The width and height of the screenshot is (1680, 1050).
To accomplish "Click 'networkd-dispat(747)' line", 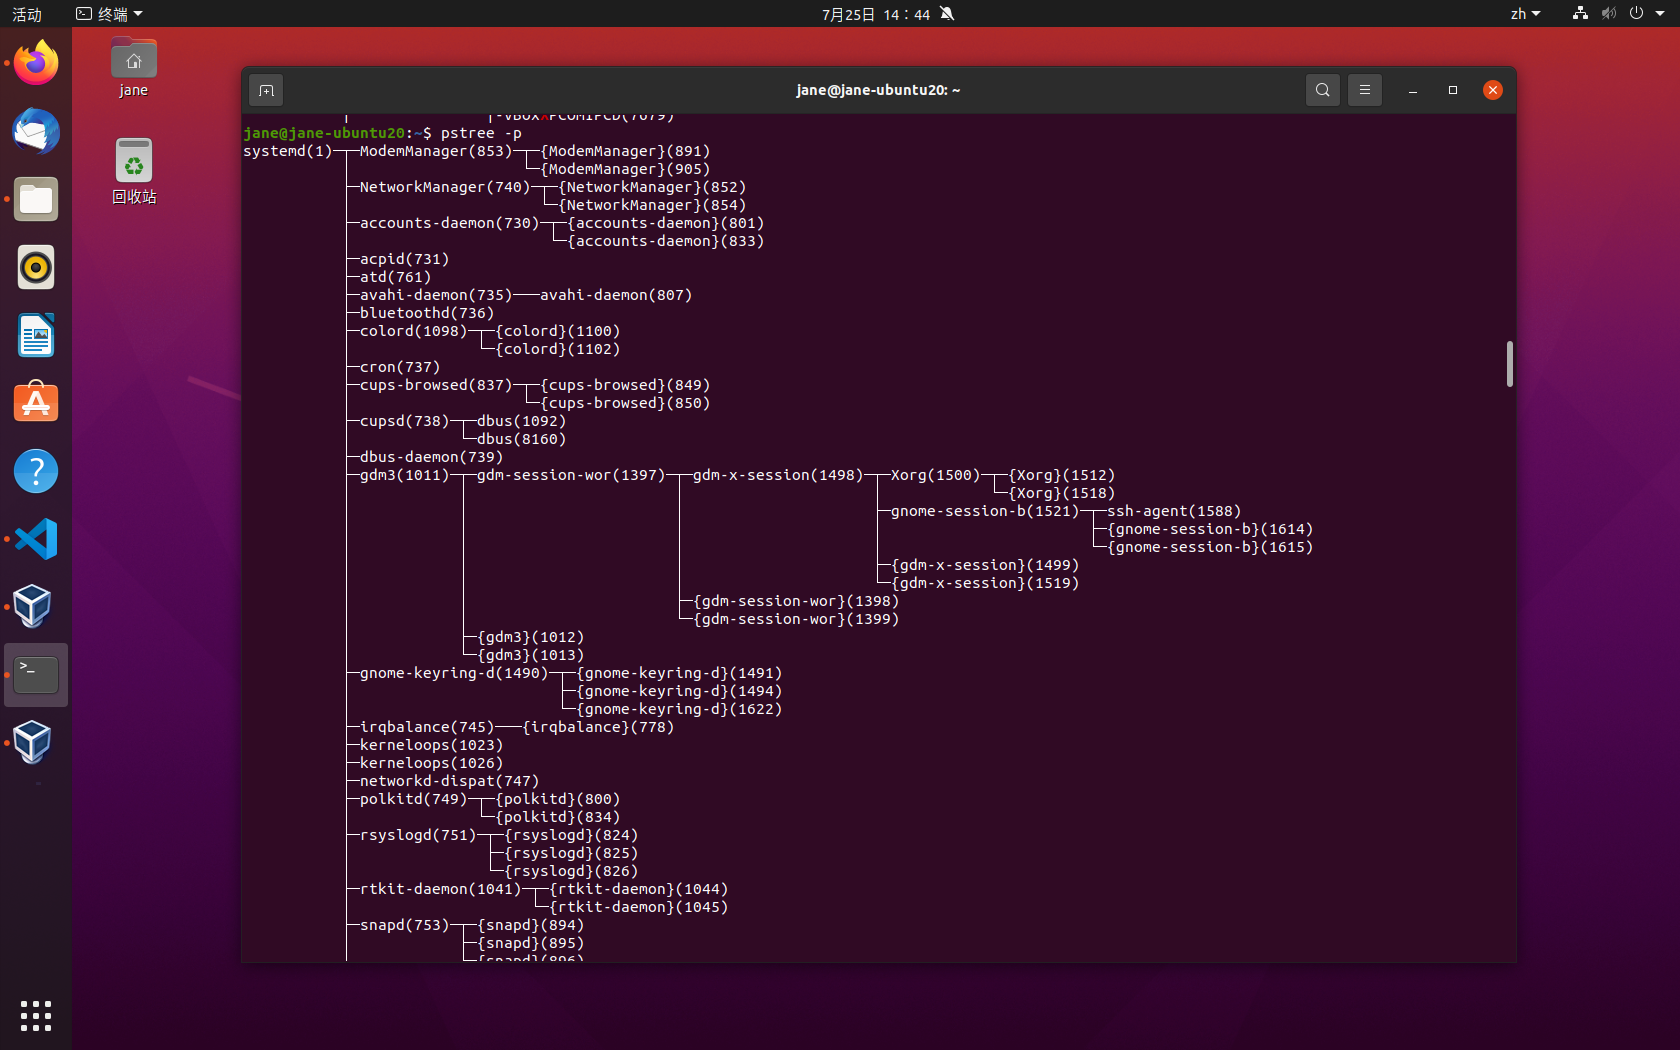I will click(x=450, y=781).
